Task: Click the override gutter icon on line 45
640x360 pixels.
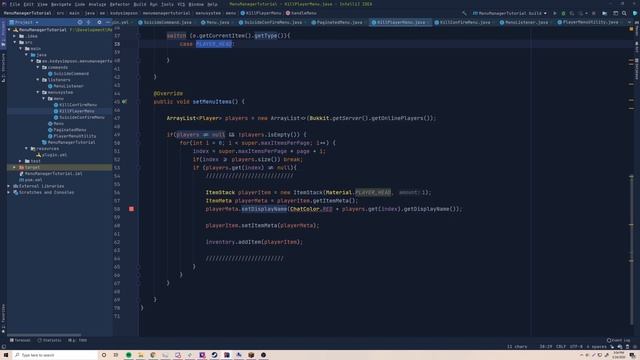Action: 124,102
